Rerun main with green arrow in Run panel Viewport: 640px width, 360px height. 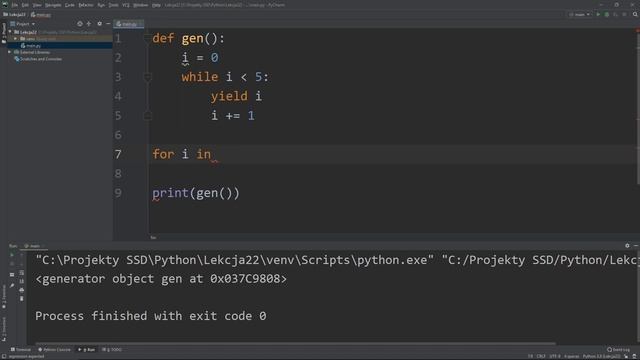(12, 256)
